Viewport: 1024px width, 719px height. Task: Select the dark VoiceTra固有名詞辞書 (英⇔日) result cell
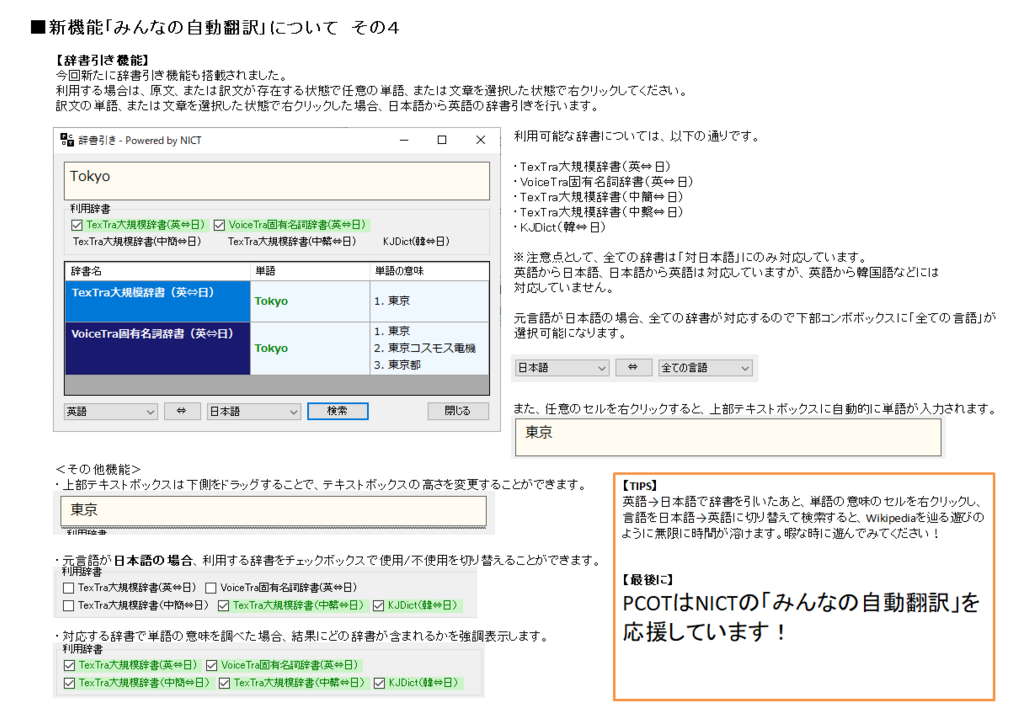(157, 348)
